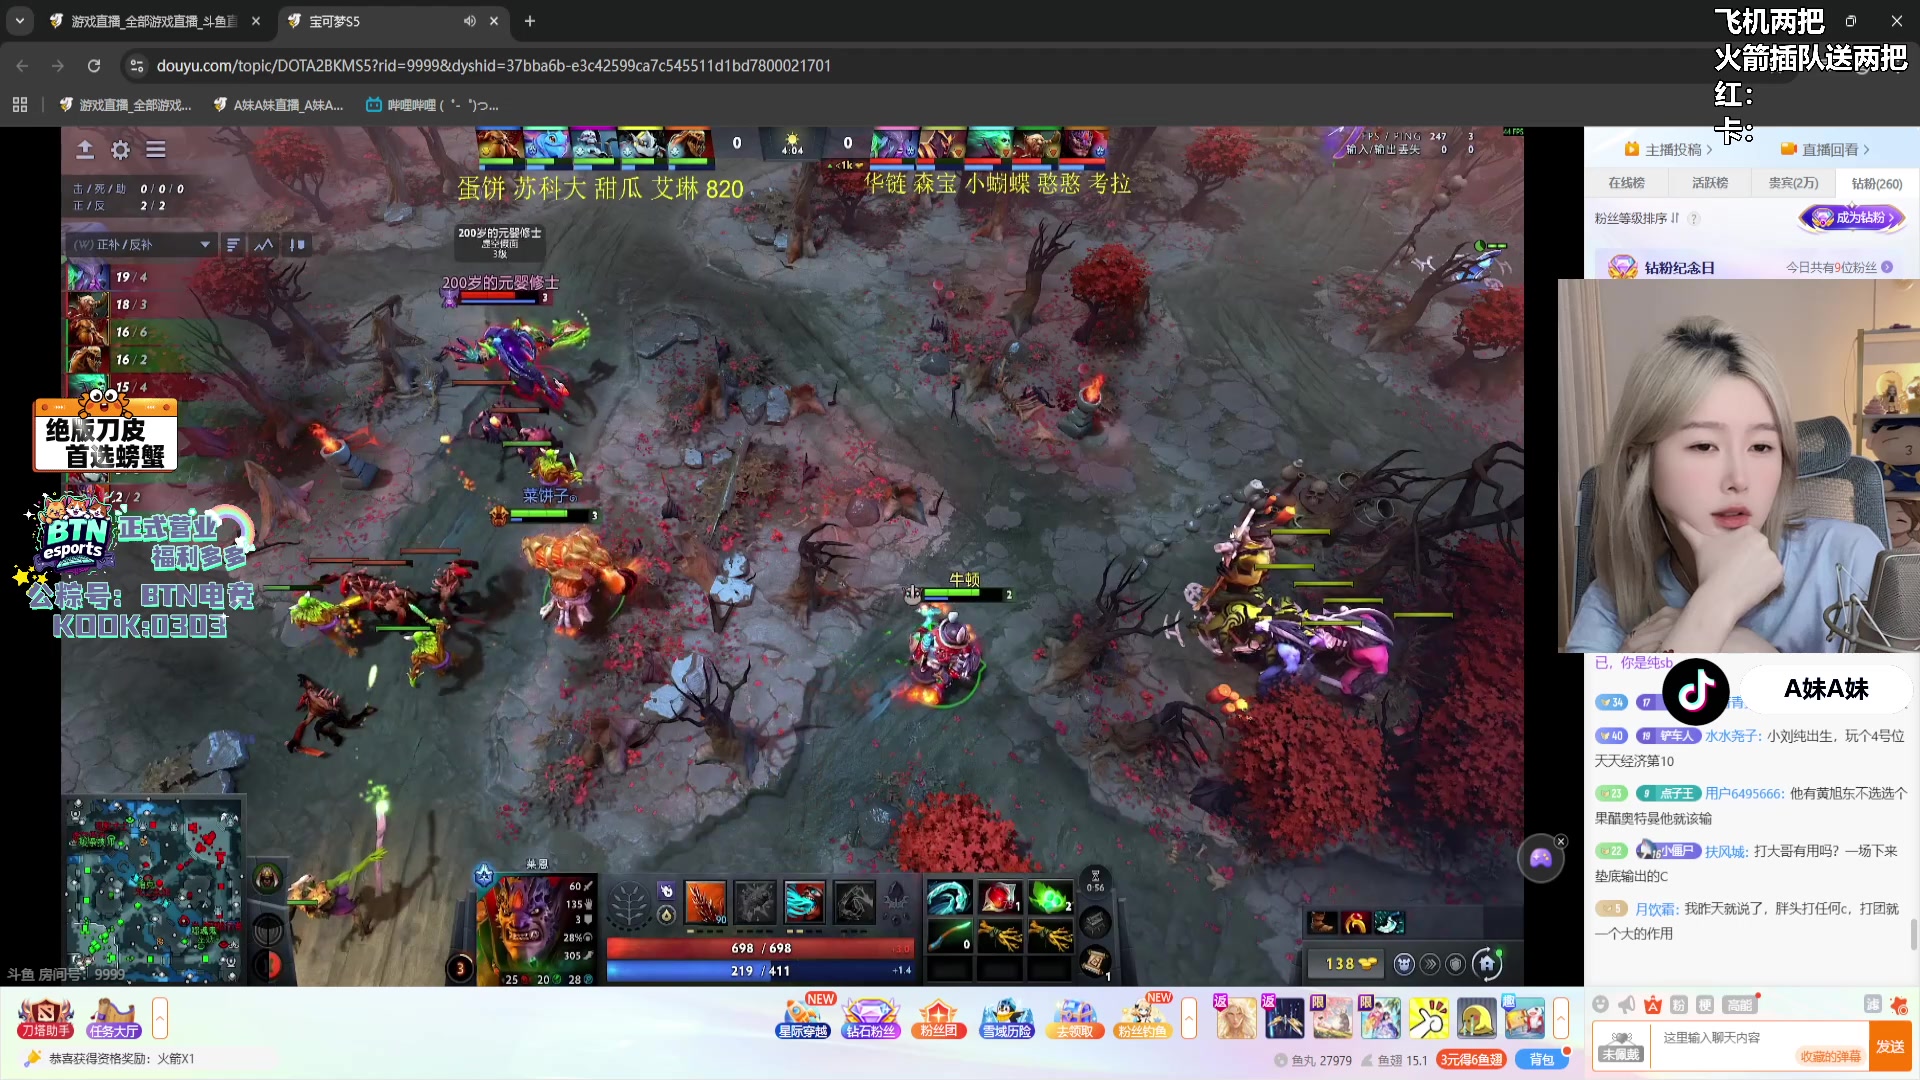Open the game settings gear icon
This screenshot has height=1080, width=1920.
tap(120, 150)
